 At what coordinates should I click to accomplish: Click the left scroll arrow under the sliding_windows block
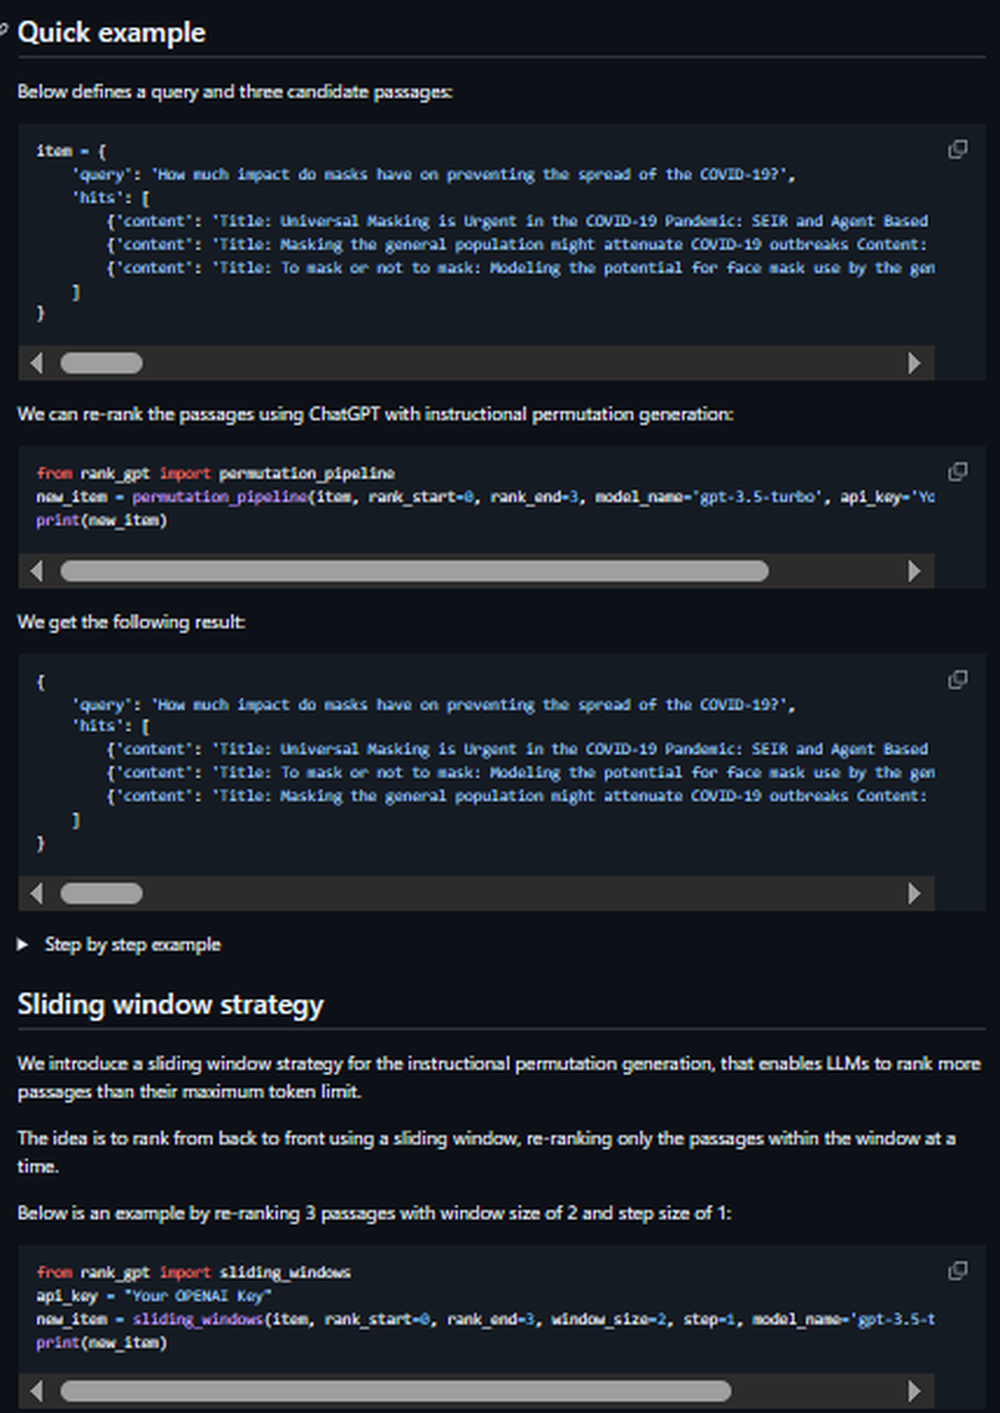click(37, 1389)
